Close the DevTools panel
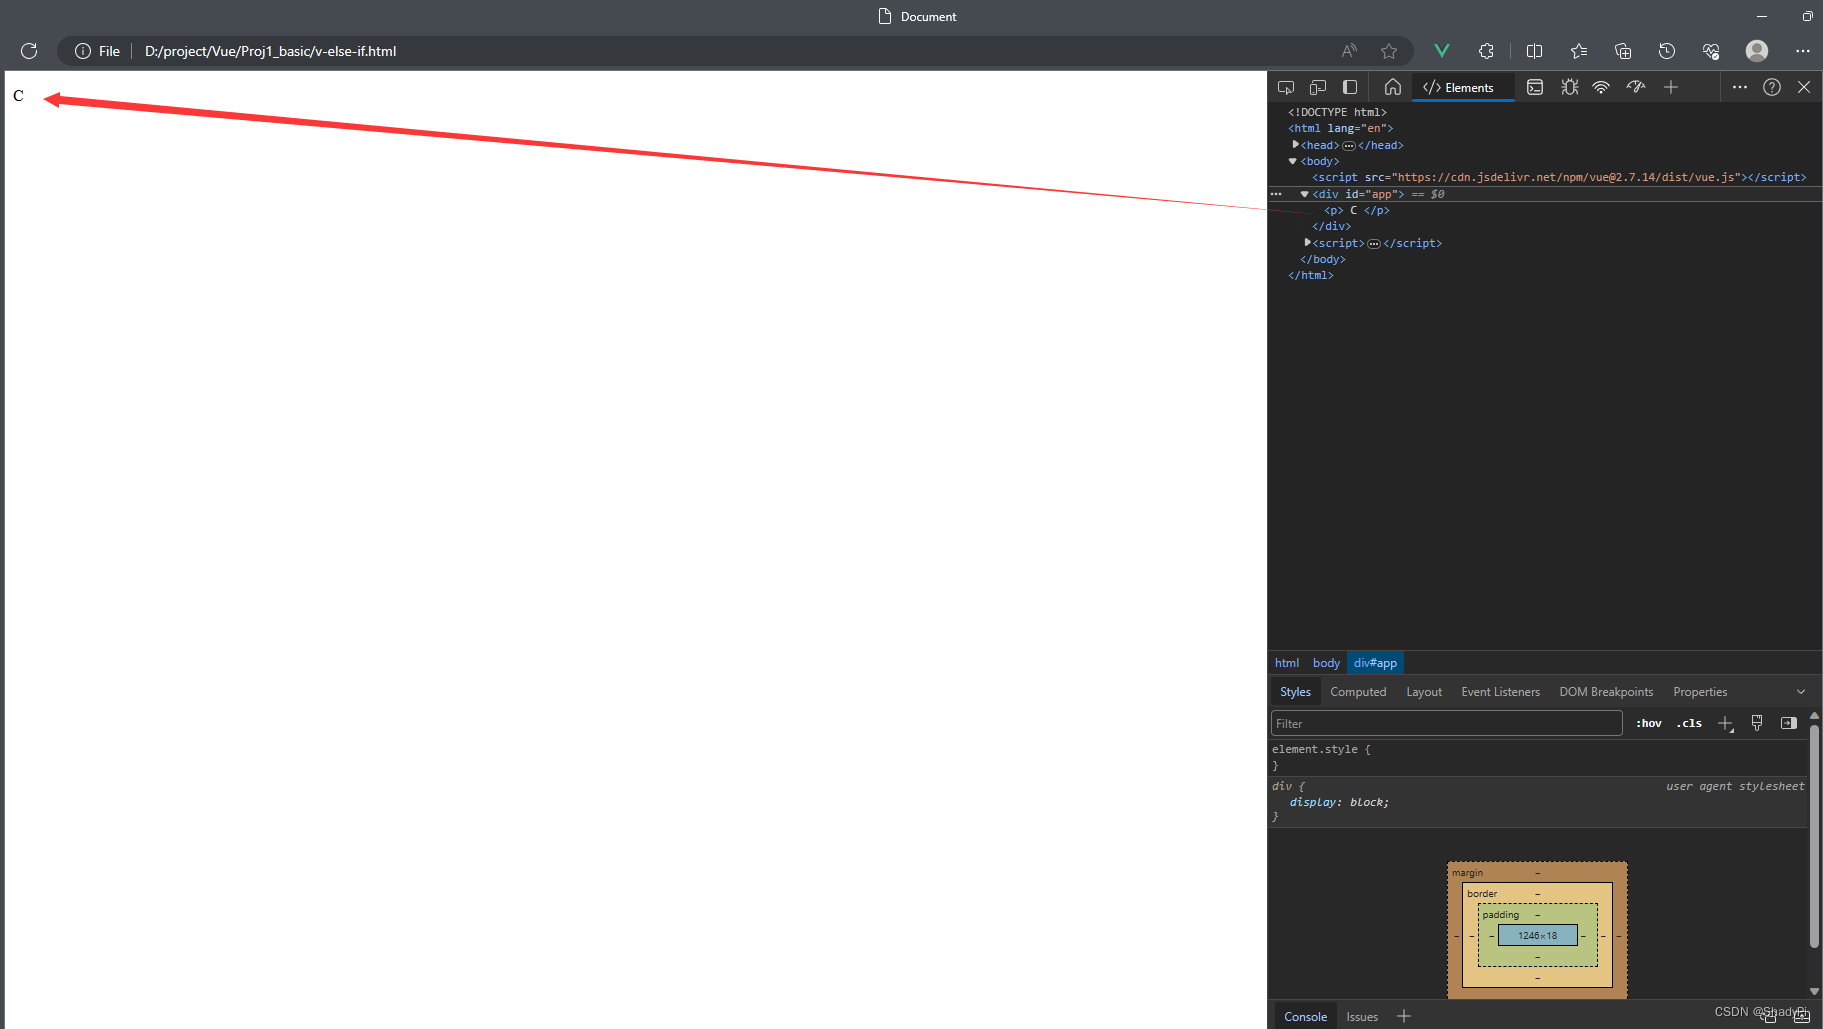Image resolution: width=1823 pixels, height=1029 pixels. click(1804, 87)
